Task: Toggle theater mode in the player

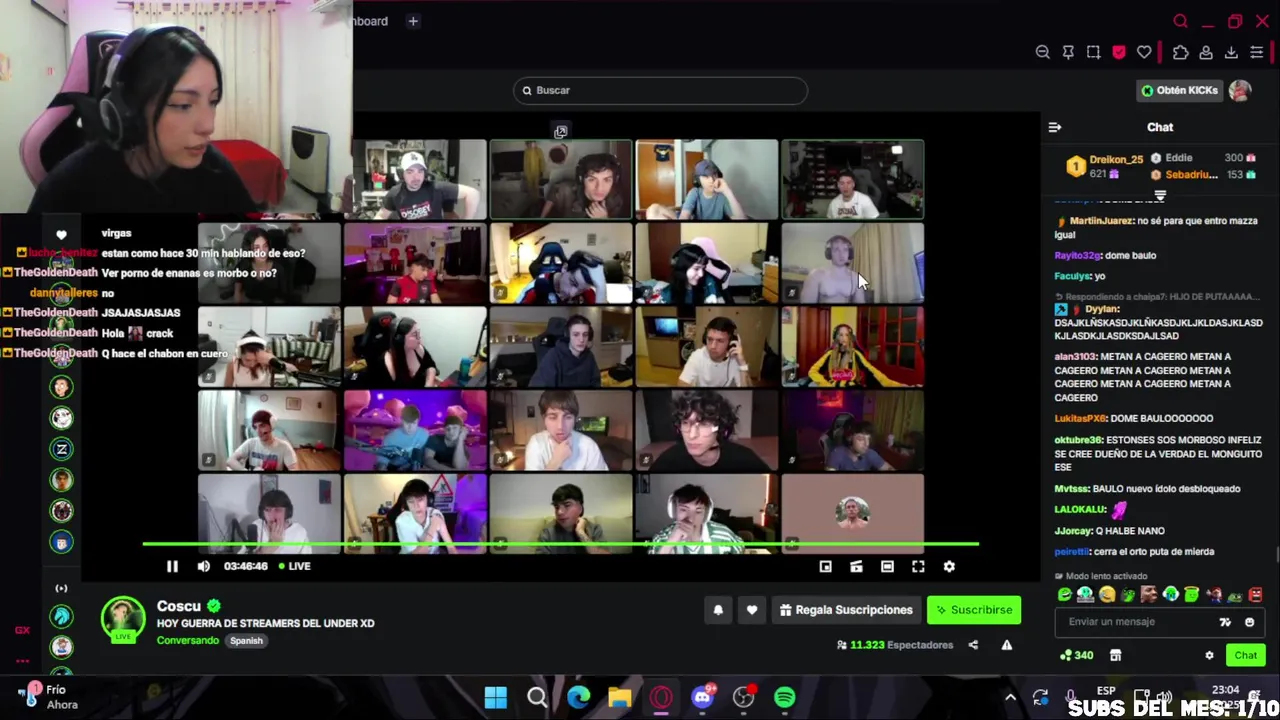Action: 887,567
